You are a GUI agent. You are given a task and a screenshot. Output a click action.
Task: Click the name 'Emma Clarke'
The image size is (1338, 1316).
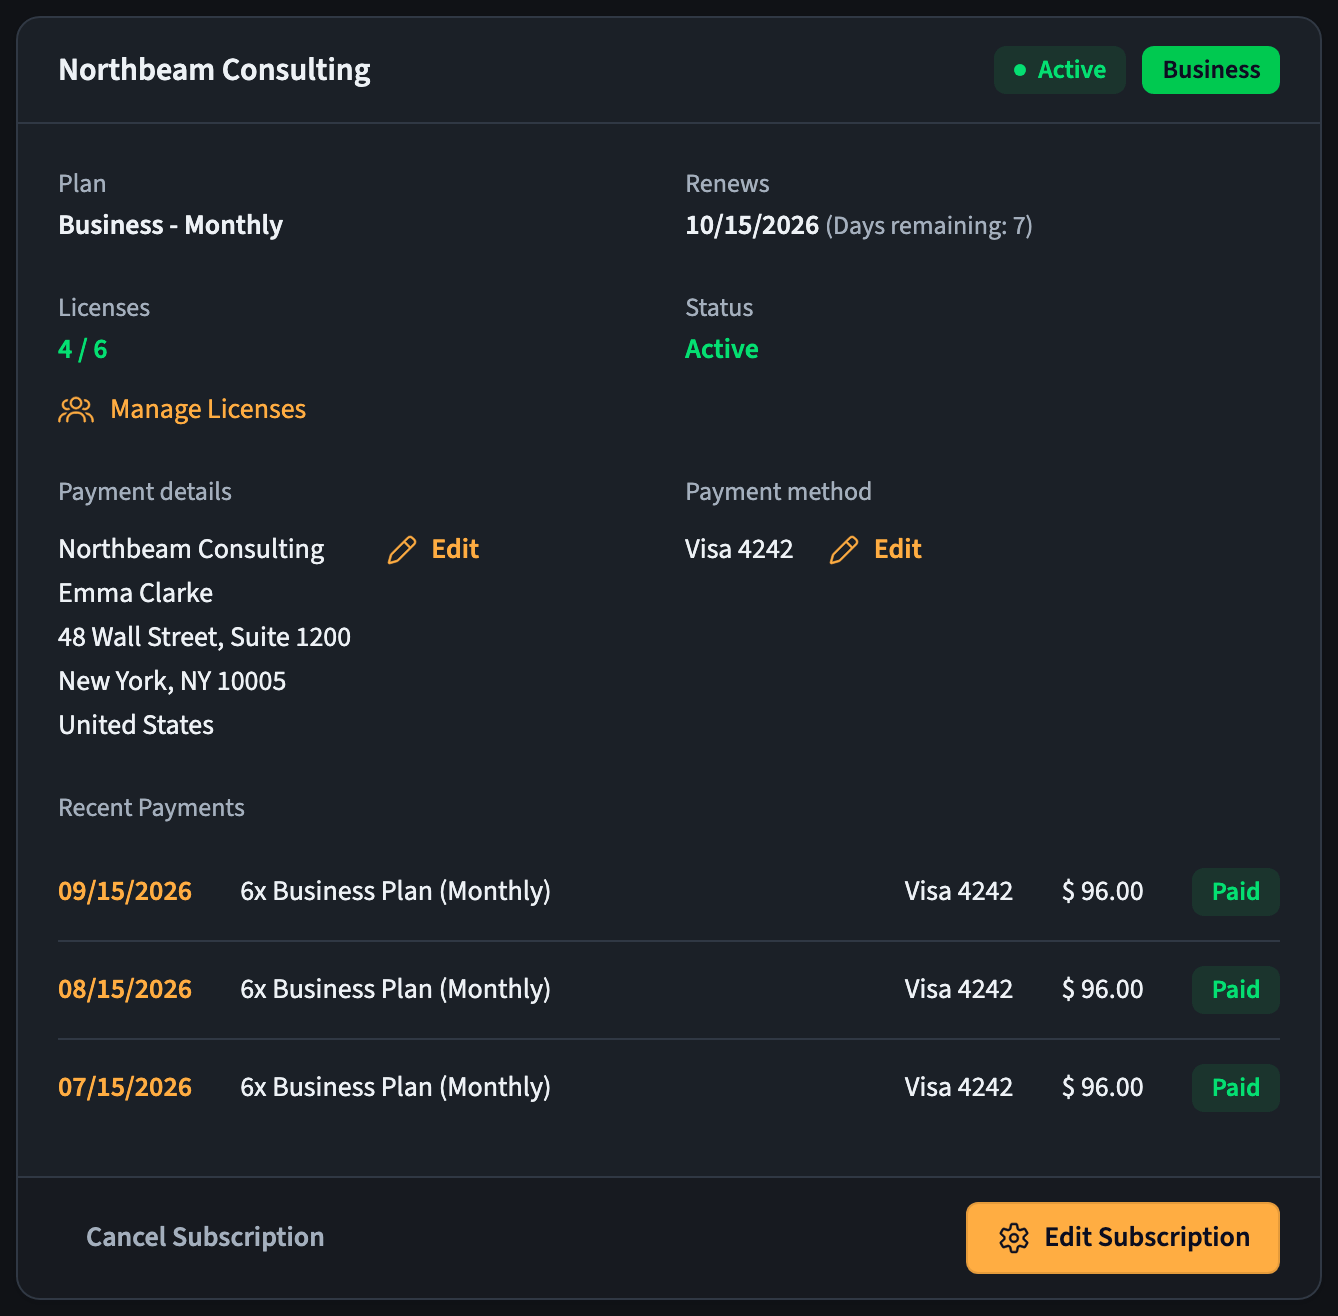pyautogui.click(x=136, y=593)
